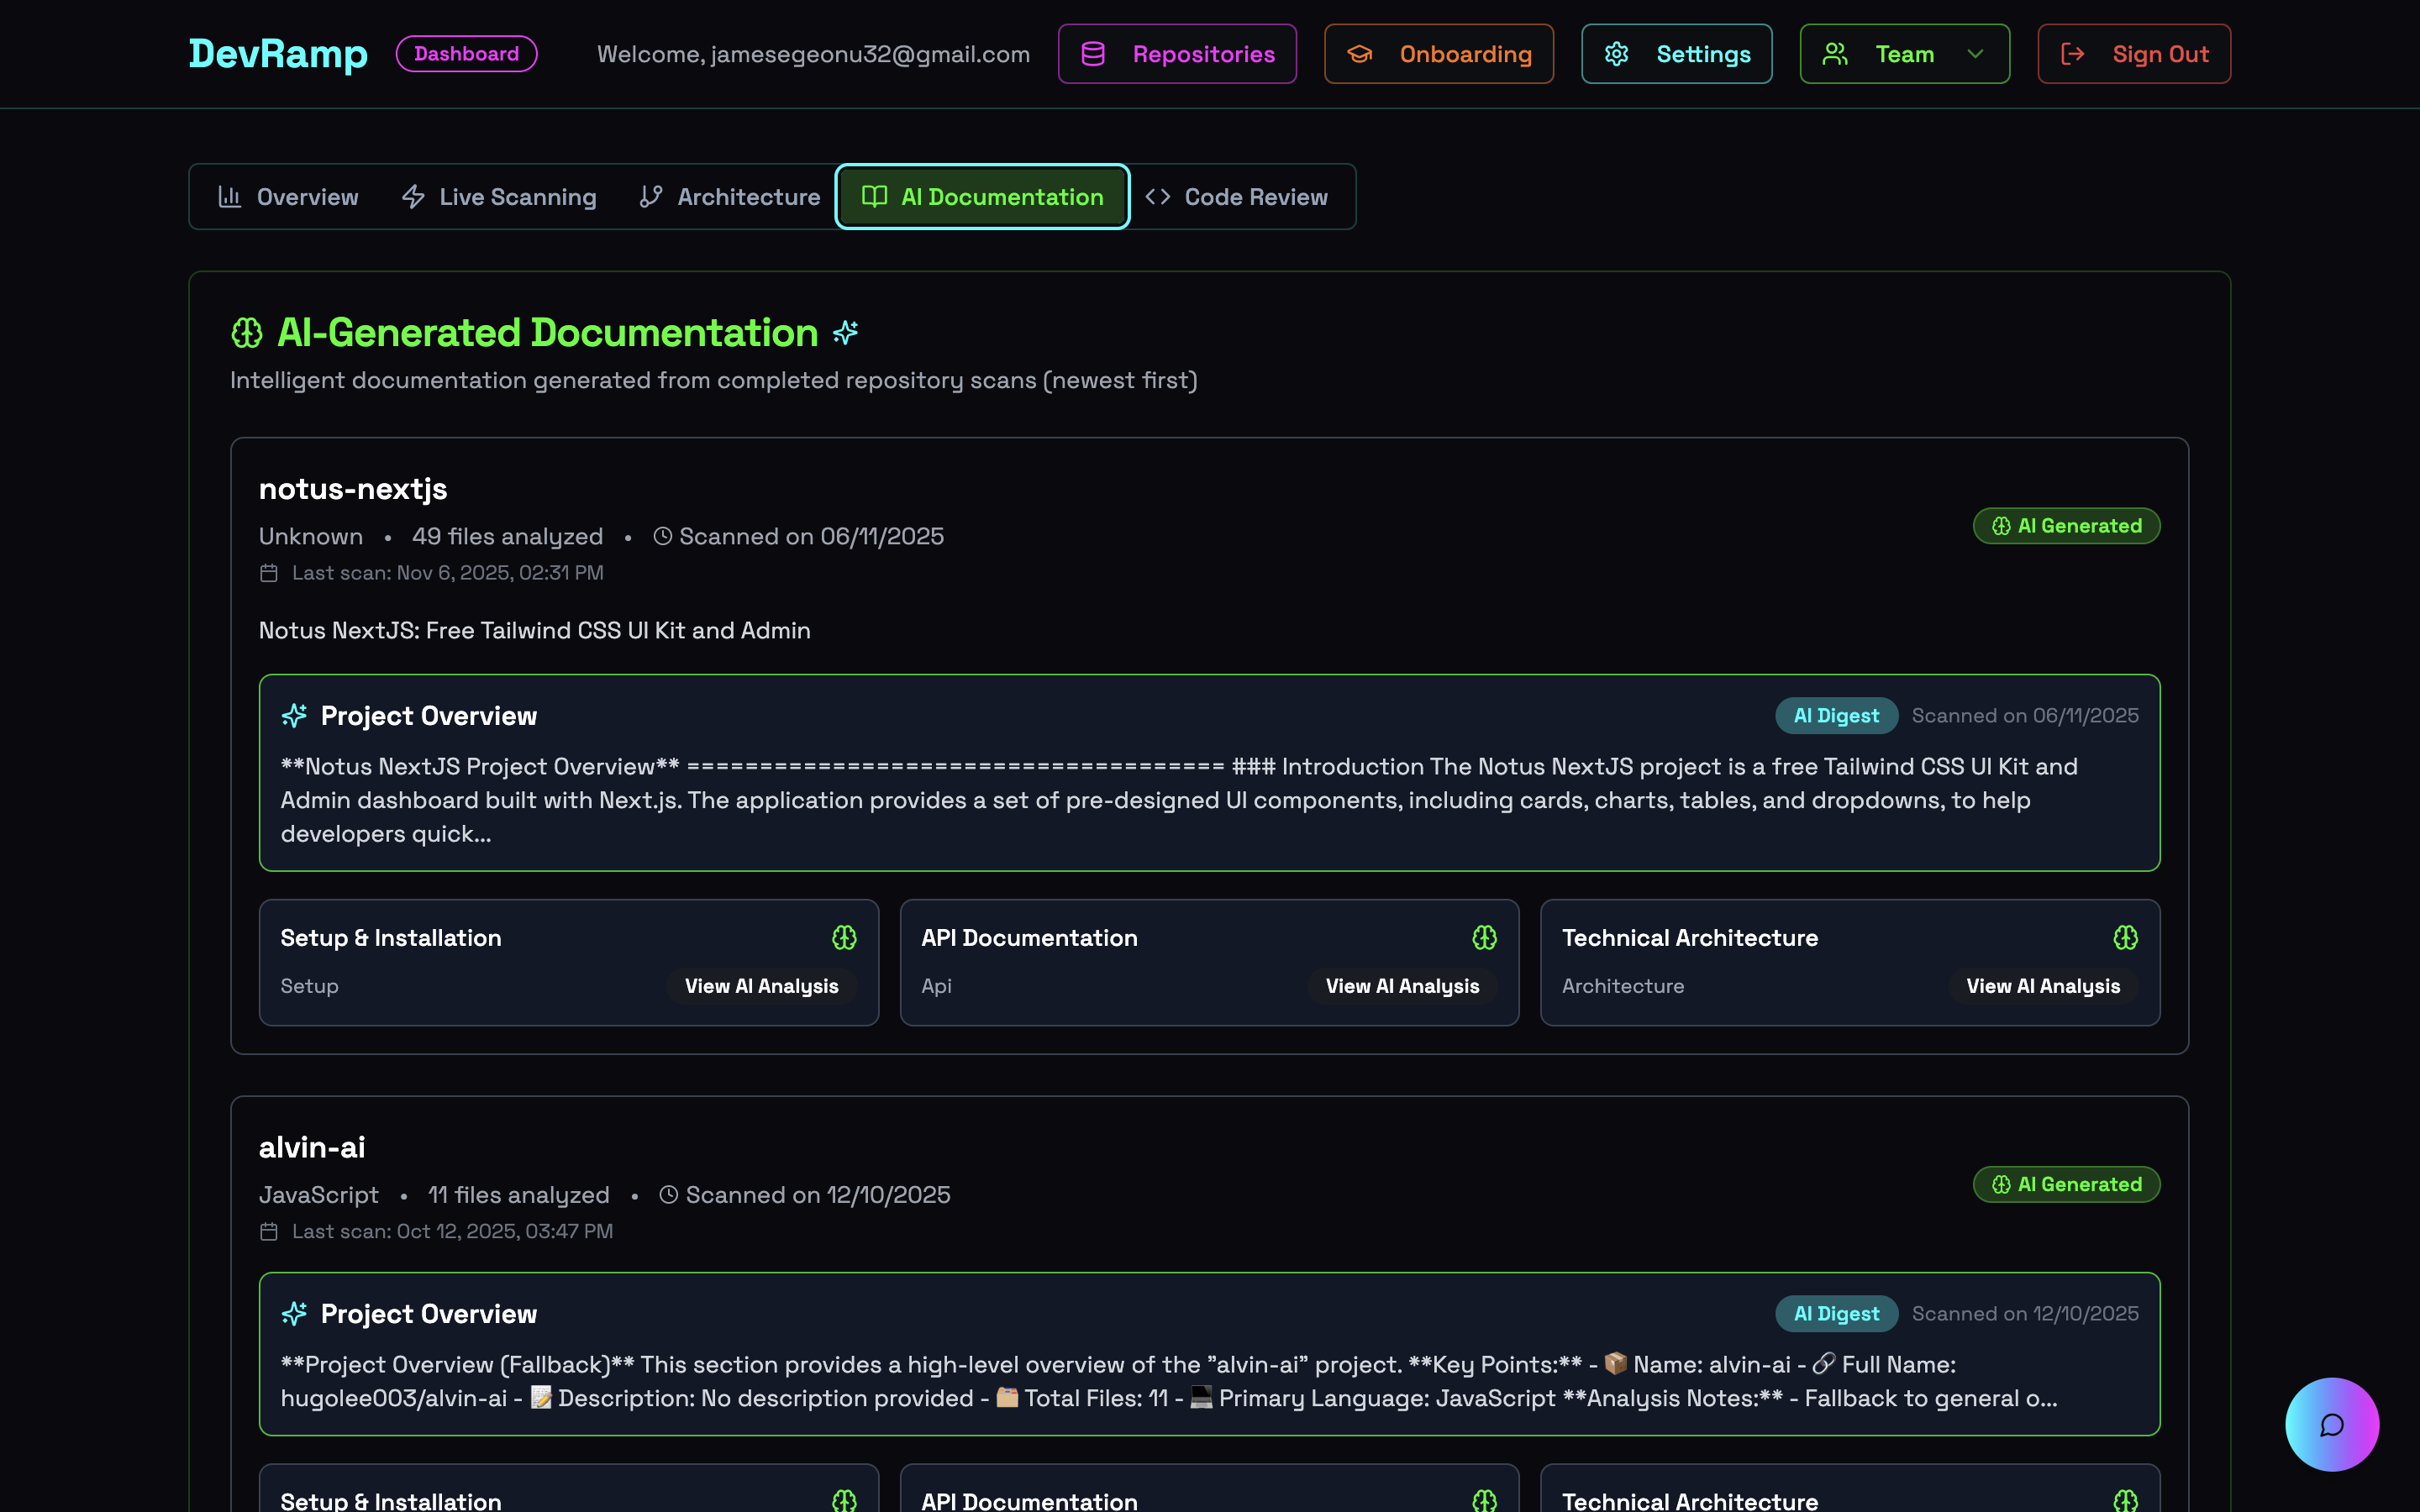
Task: Click the brain icon on Technical Architecture card
Action: pos(2125,938)
